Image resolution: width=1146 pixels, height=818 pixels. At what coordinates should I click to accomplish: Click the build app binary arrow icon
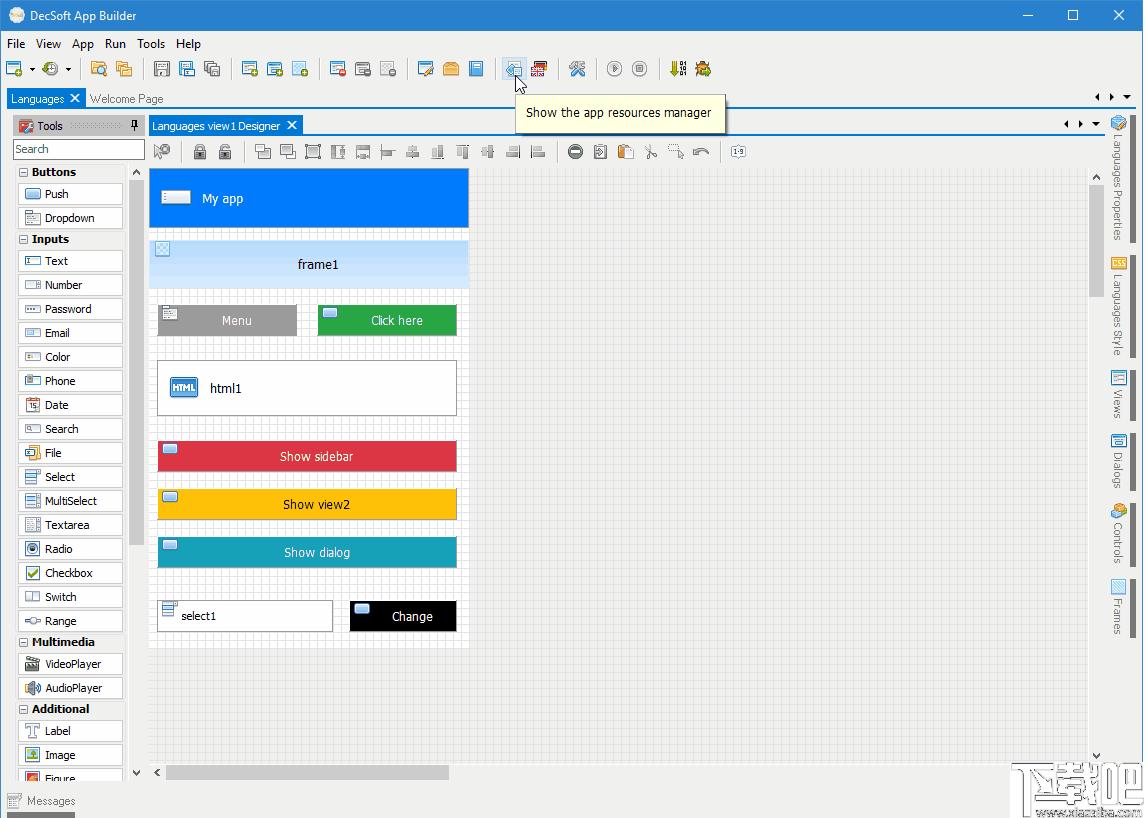point(678,69)
